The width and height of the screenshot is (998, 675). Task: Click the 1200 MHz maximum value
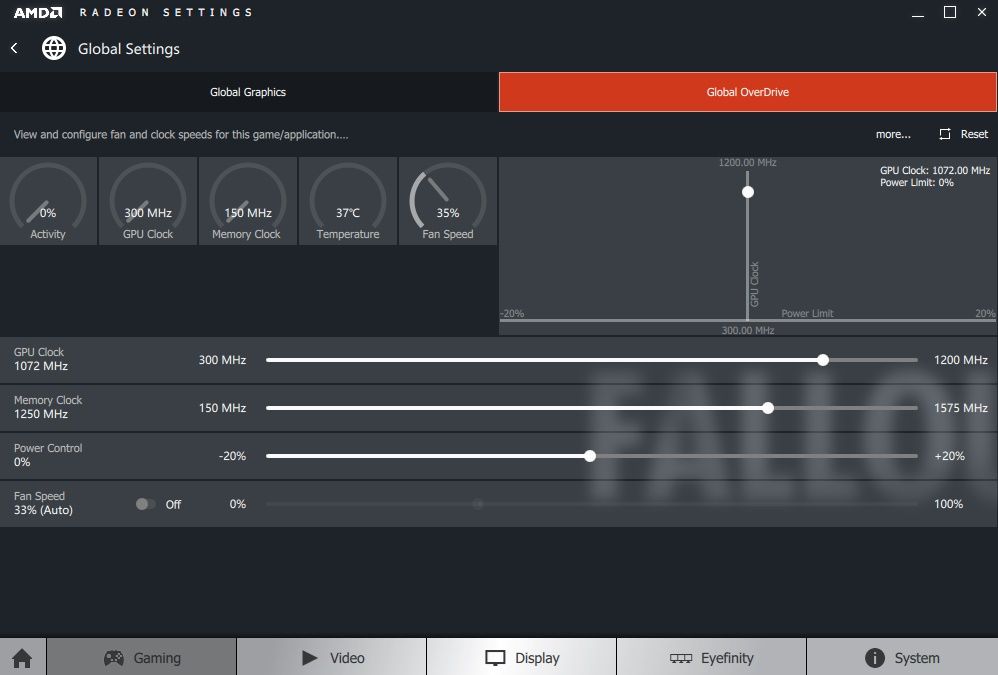pos(960,360)
